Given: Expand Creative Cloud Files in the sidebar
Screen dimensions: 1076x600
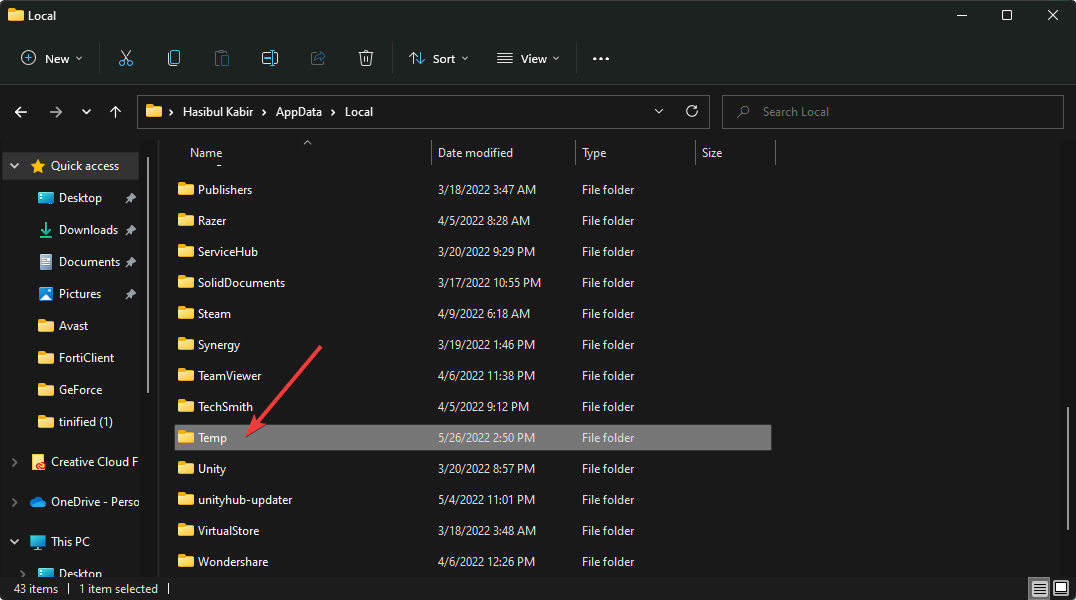Looking at the screenshot, I should 14,461.
